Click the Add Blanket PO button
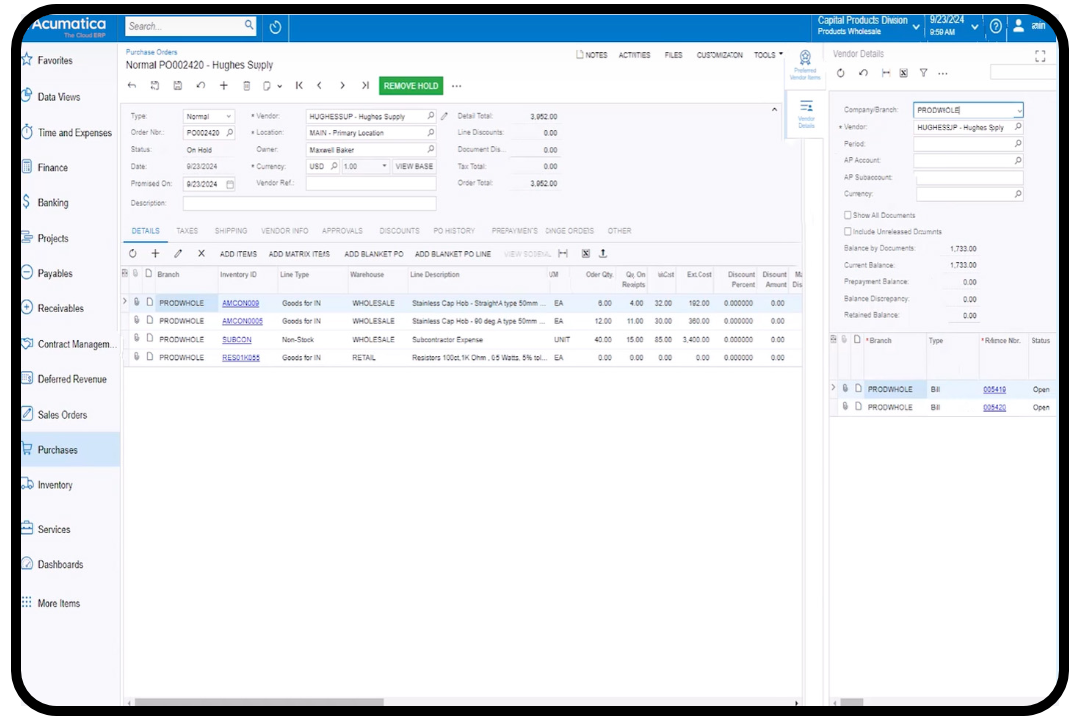 pyautogui.click(x=374, y=254)
